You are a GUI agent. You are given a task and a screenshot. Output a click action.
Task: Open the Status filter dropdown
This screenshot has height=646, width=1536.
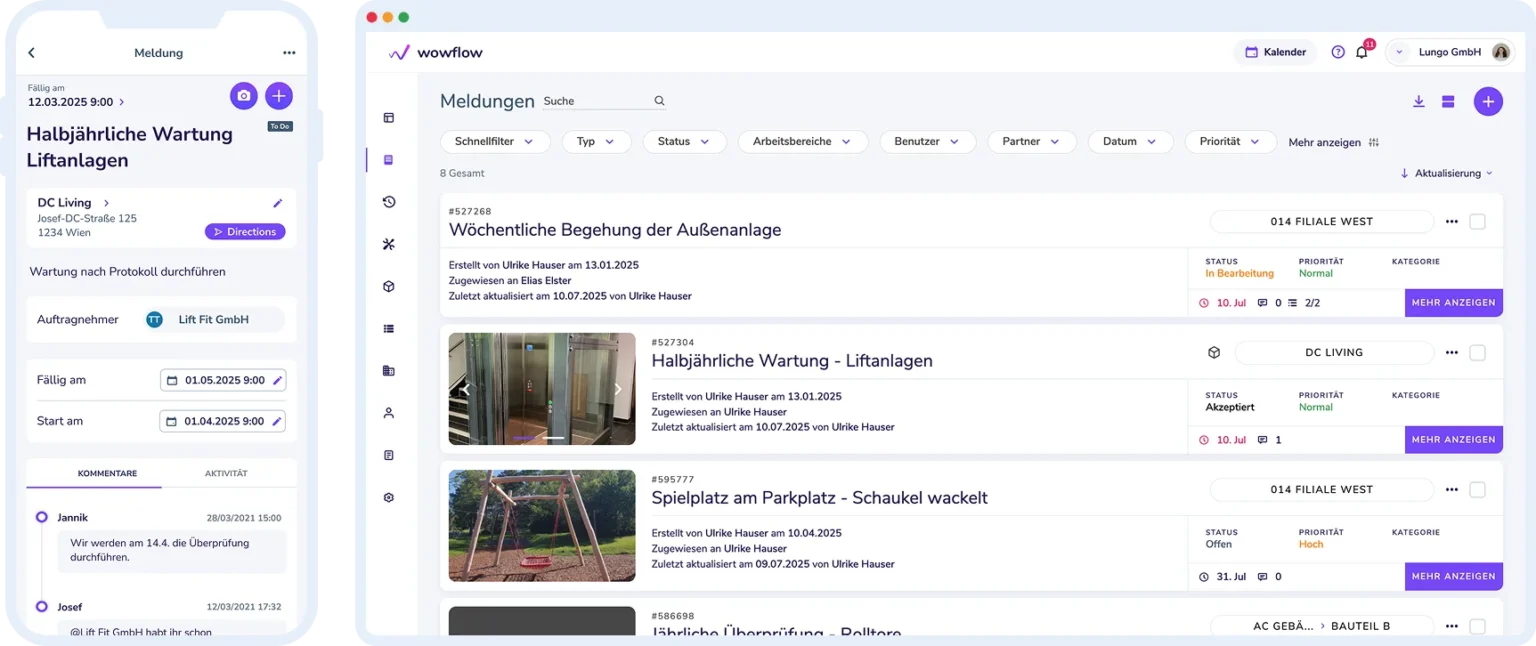click(684, 142)
